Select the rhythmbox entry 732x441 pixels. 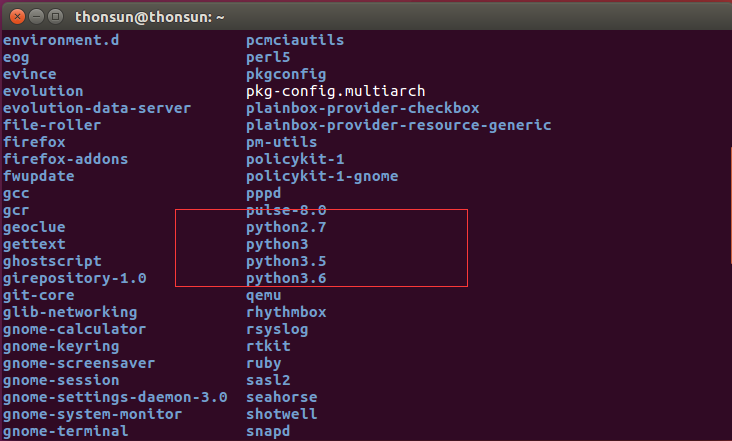point(286,312)
